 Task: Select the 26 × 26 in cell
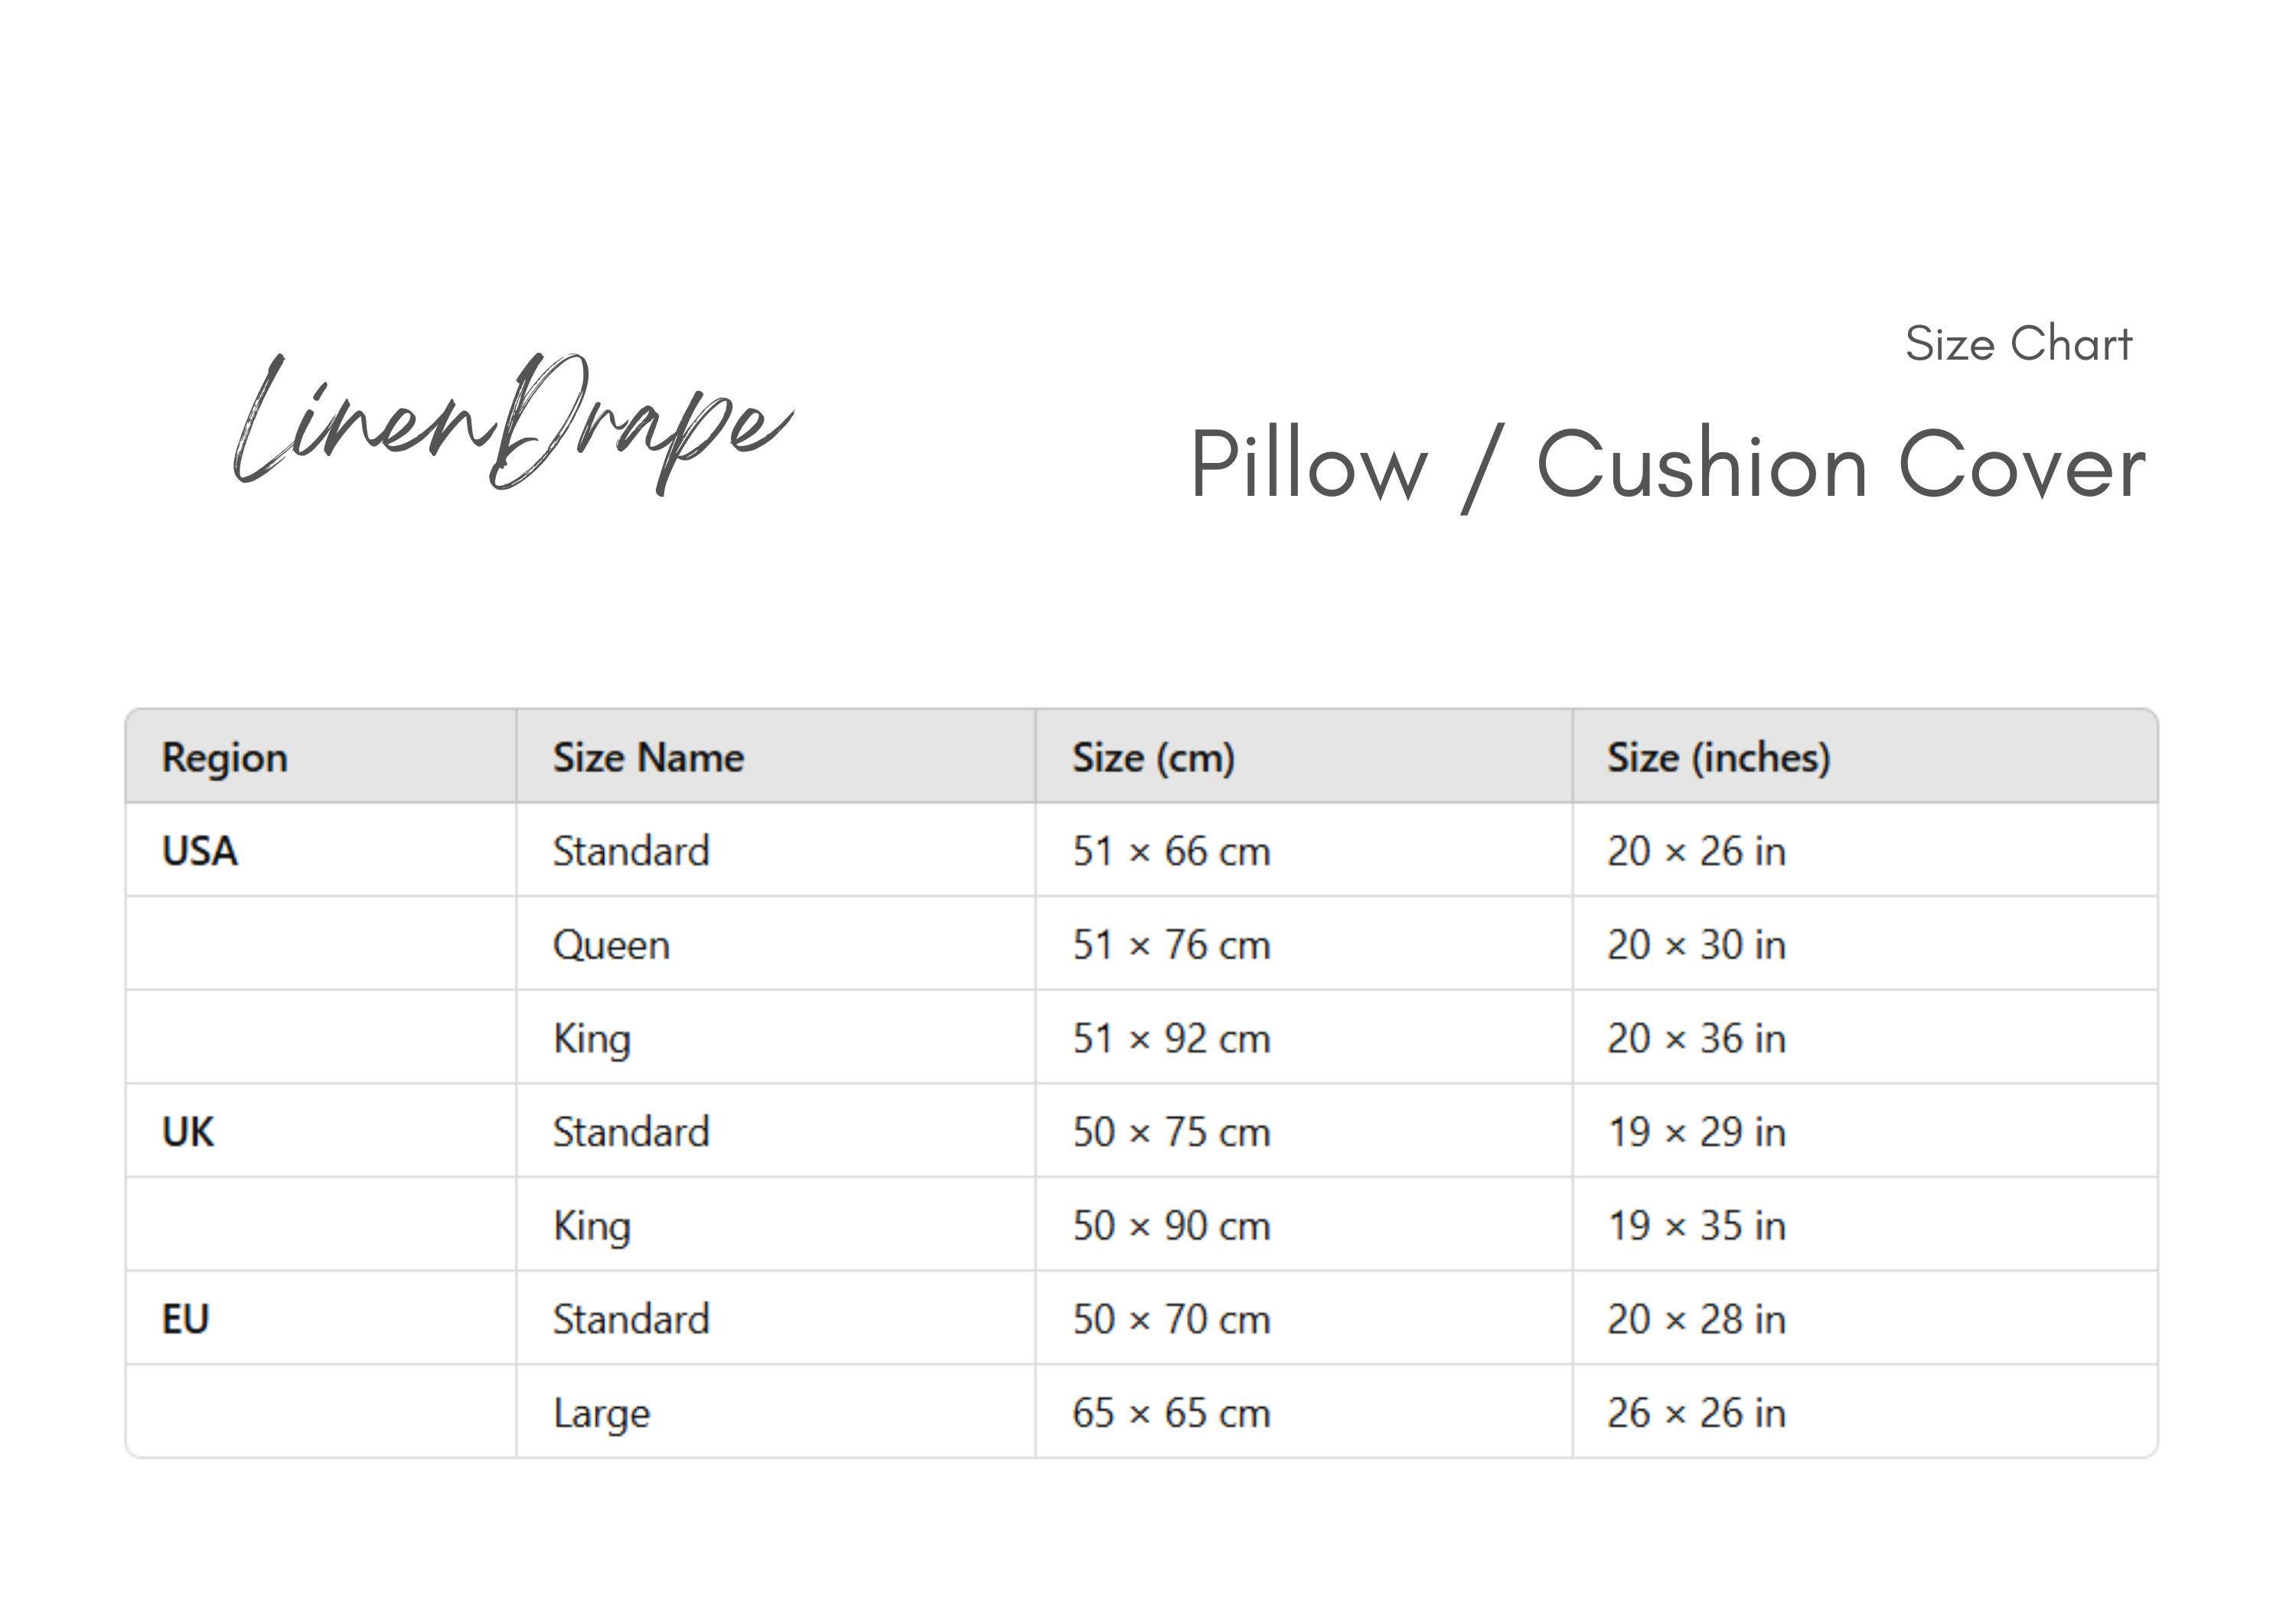pyautogui.click(x=1865, y=1411)
